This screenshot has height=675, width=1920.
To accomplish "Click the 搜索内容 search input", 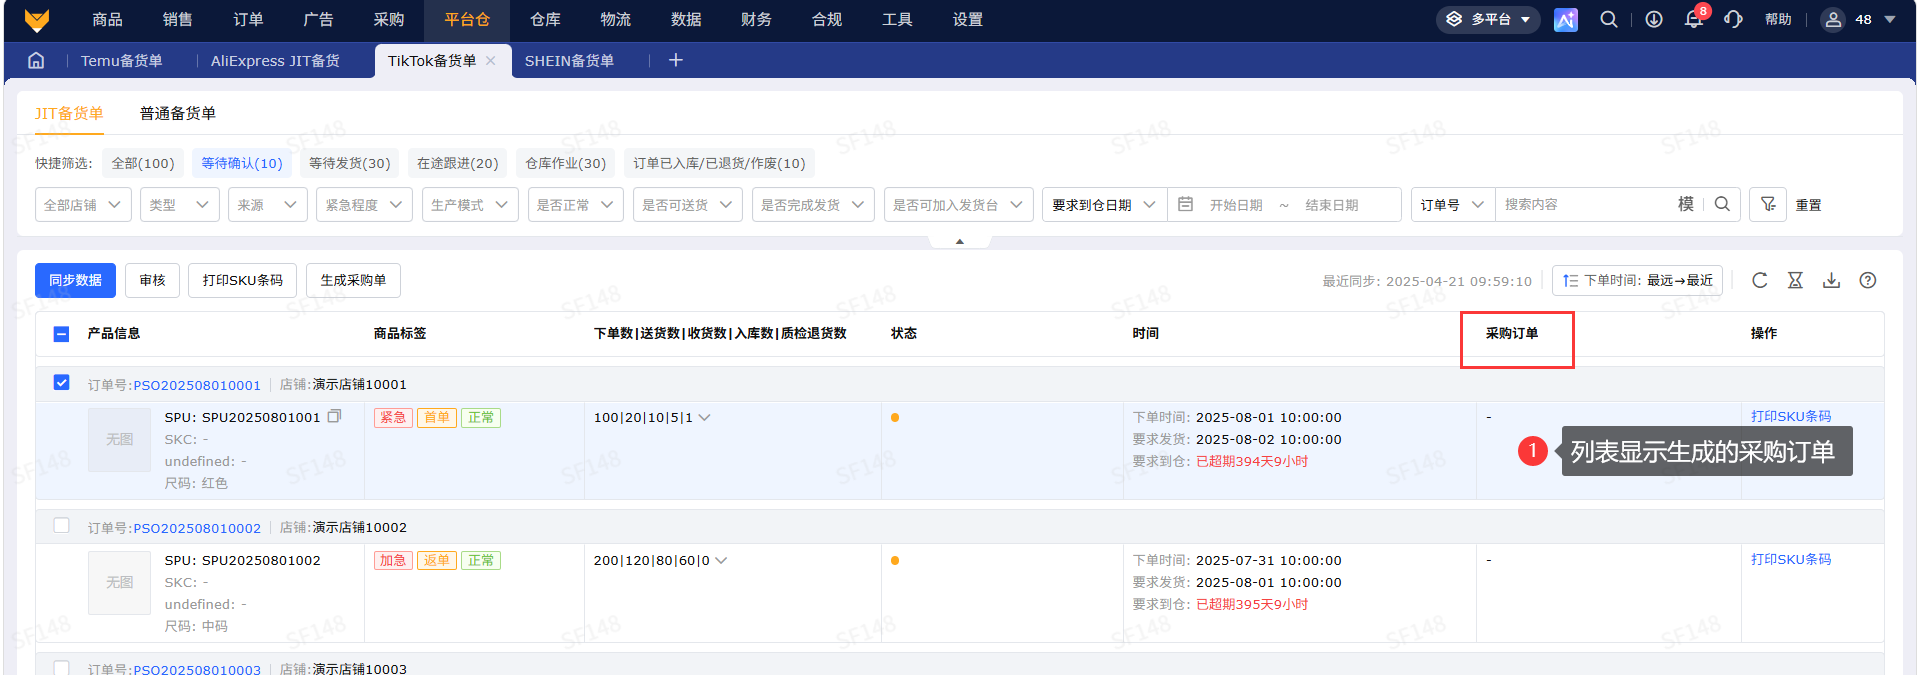I will pyautogui.click(x=1585, y=204).
